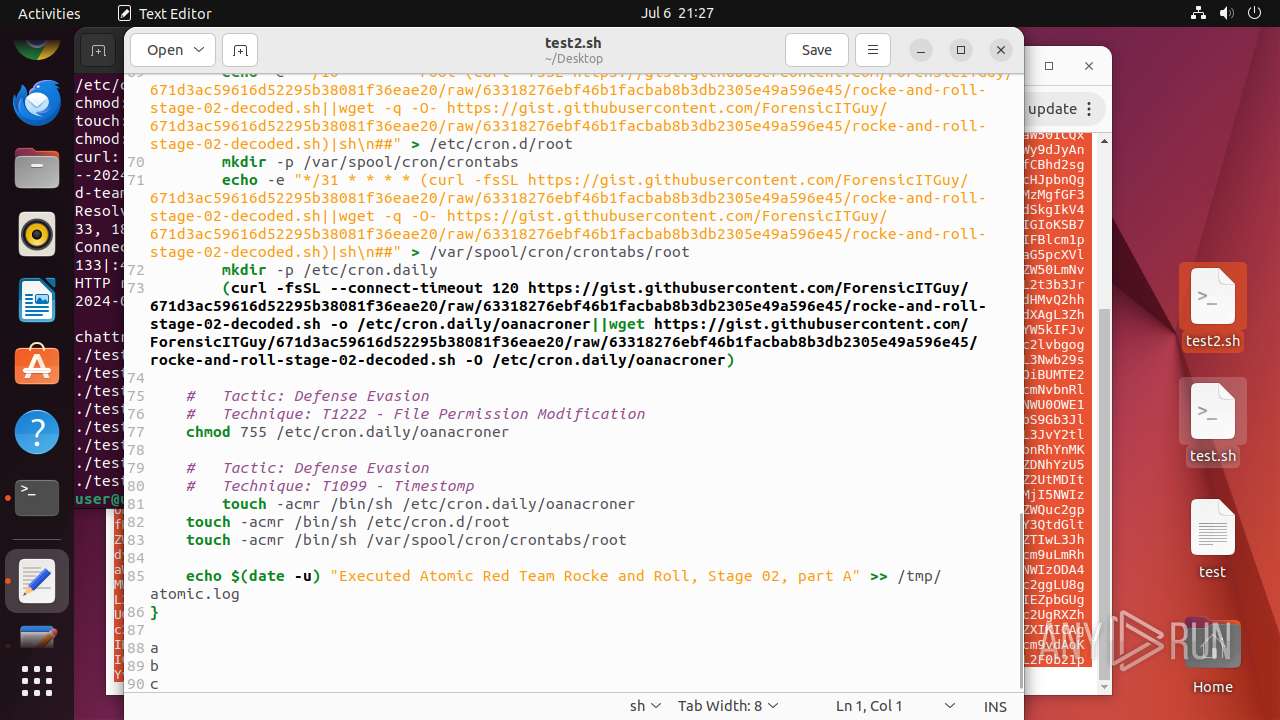This screenshot has width=1280, height=720.
Task: Click touch -acmr line for /etc/cron.d/root
Action: click(x=348, y=522)
